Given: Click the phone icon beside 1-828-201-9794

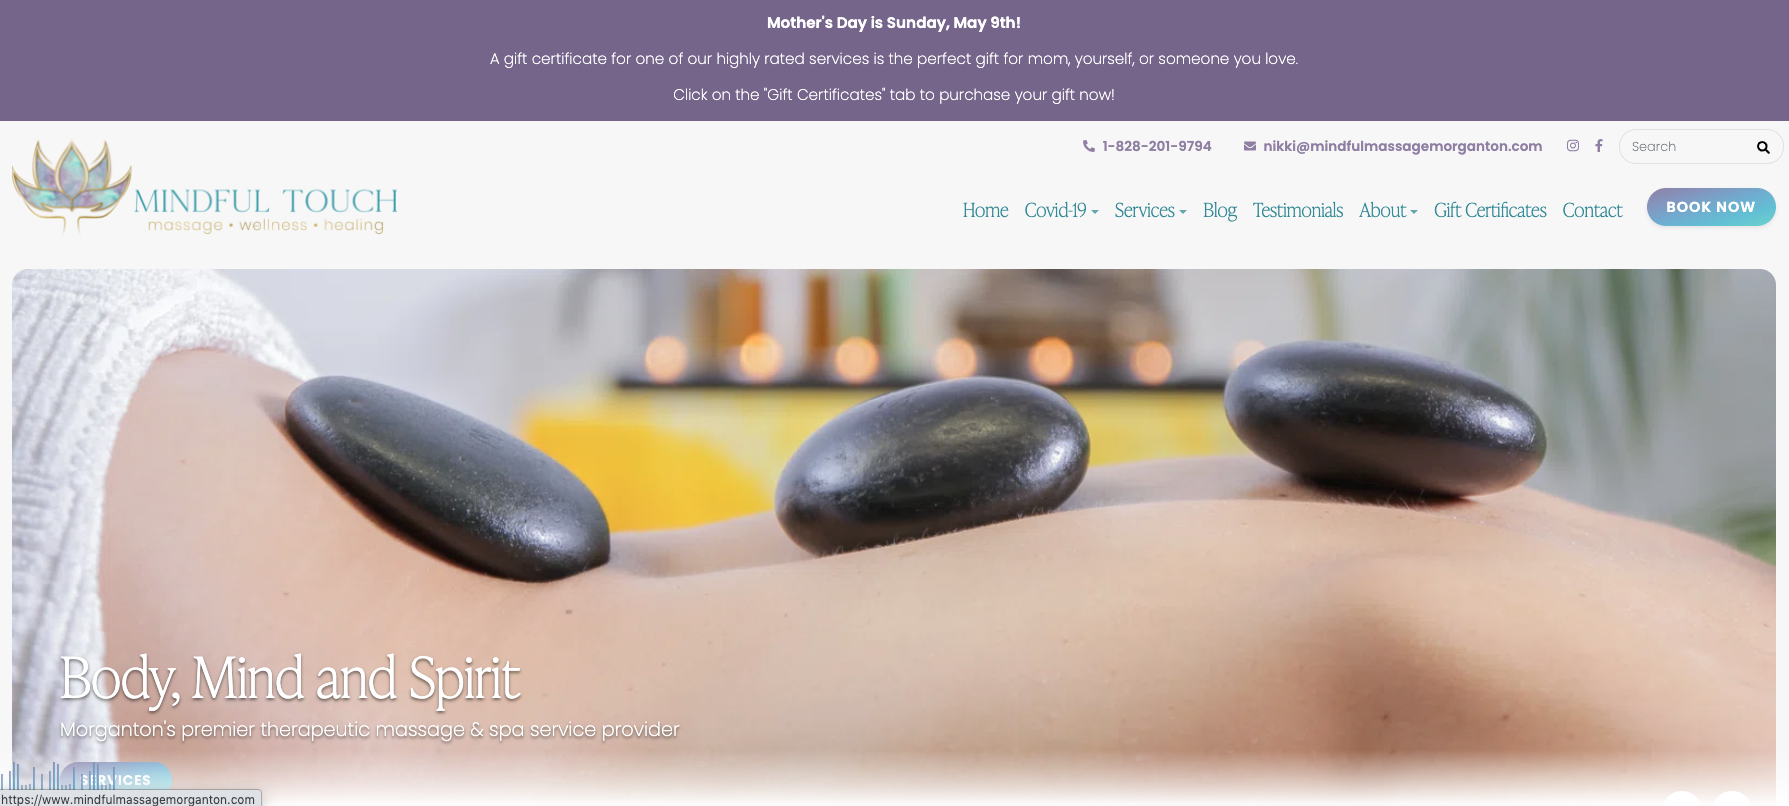Looking at the screenshot, I should 1088,146.
